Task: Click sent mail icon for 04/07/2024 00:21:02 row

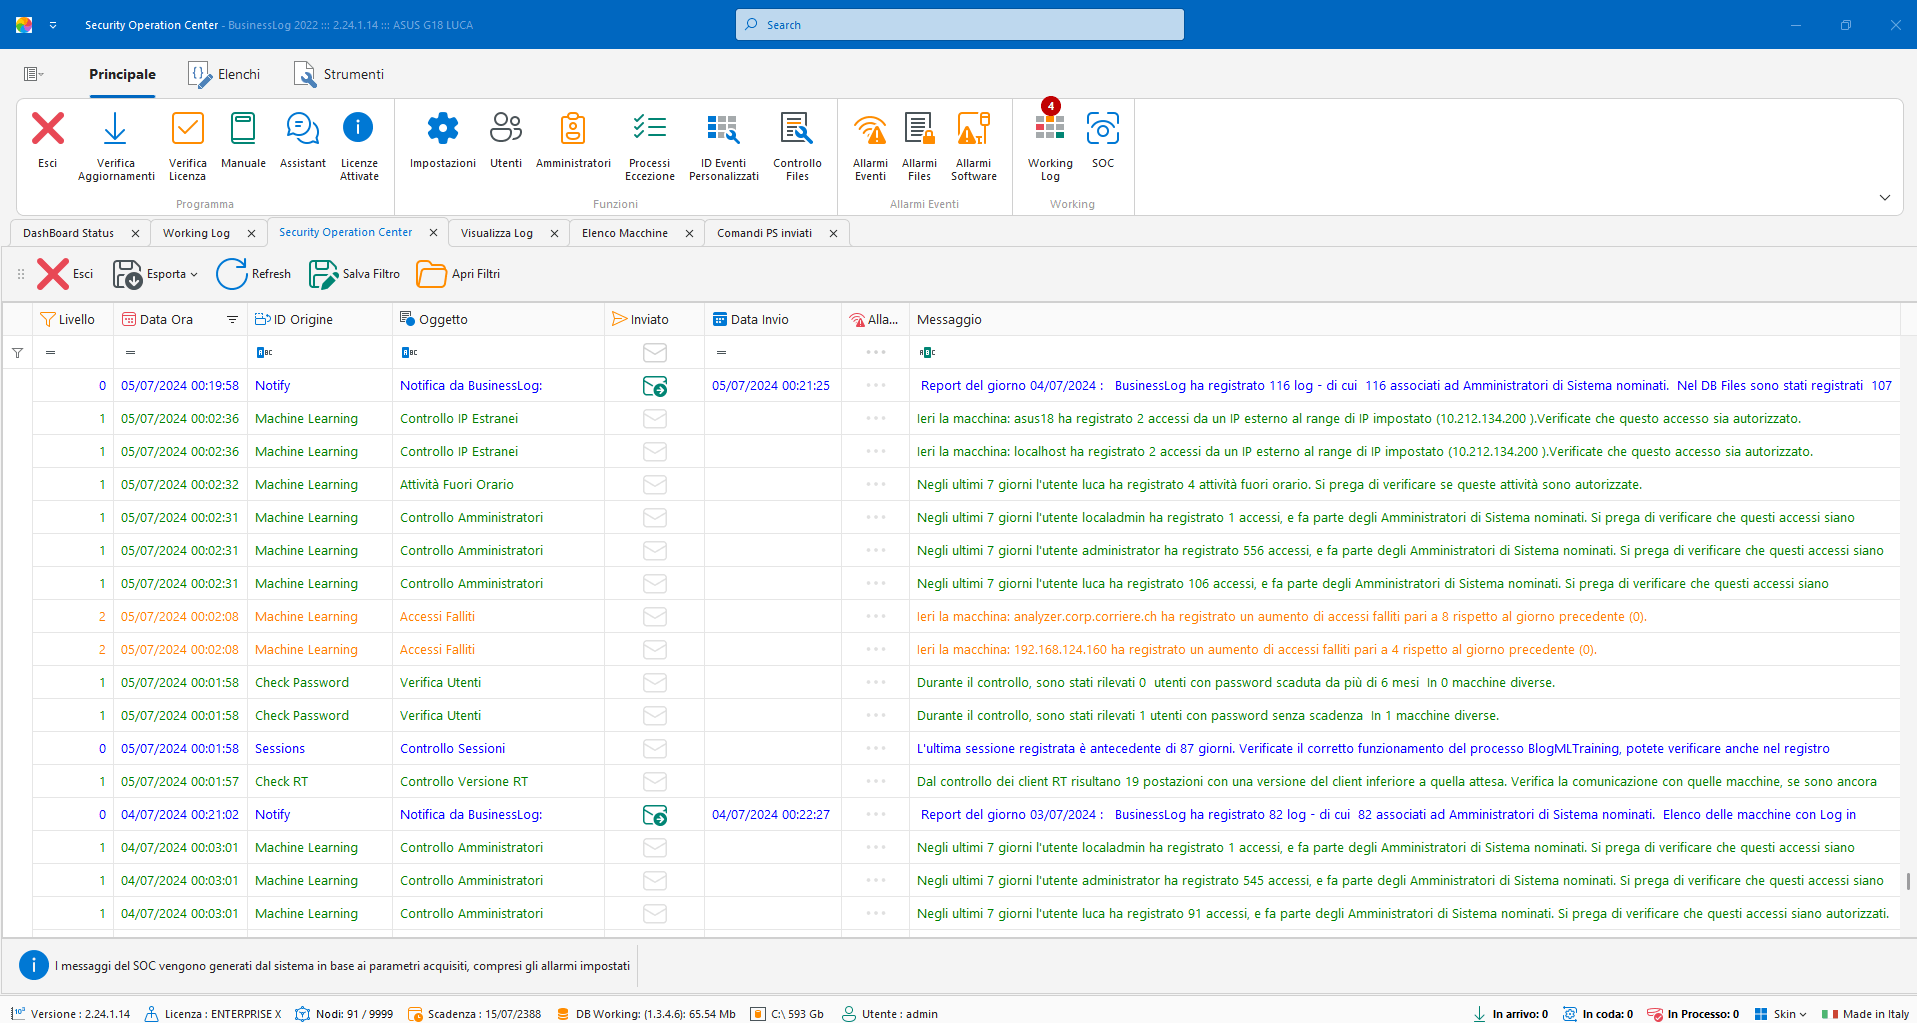Action: (655, 815)
